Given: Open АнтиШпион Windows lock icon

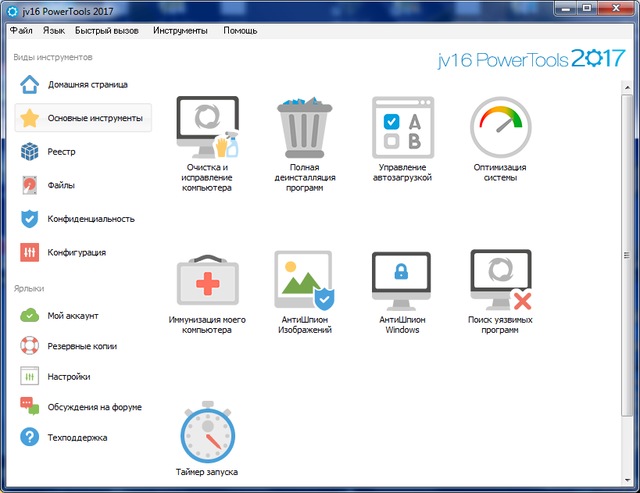Looking at the screenshot, I should 402,279.
